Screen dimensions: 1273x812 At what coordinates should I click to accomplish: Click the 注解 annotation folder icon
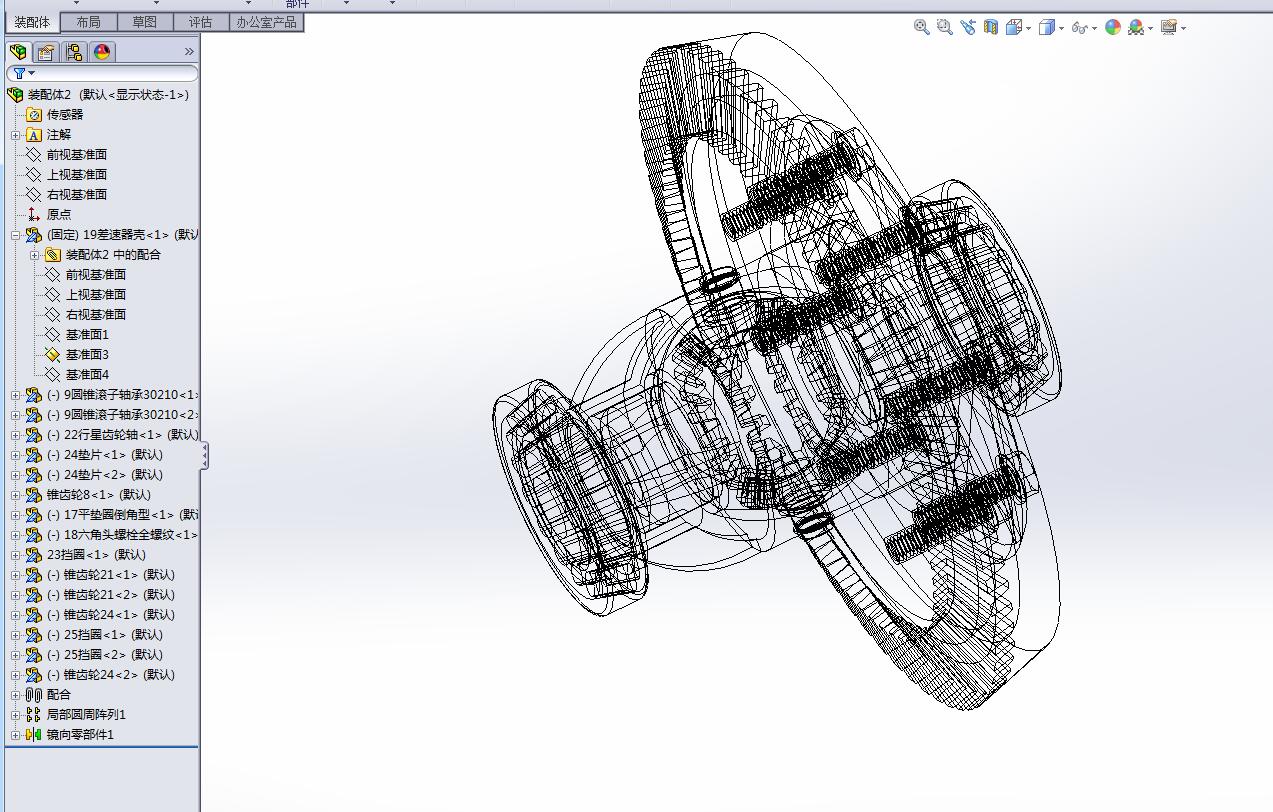34,134
